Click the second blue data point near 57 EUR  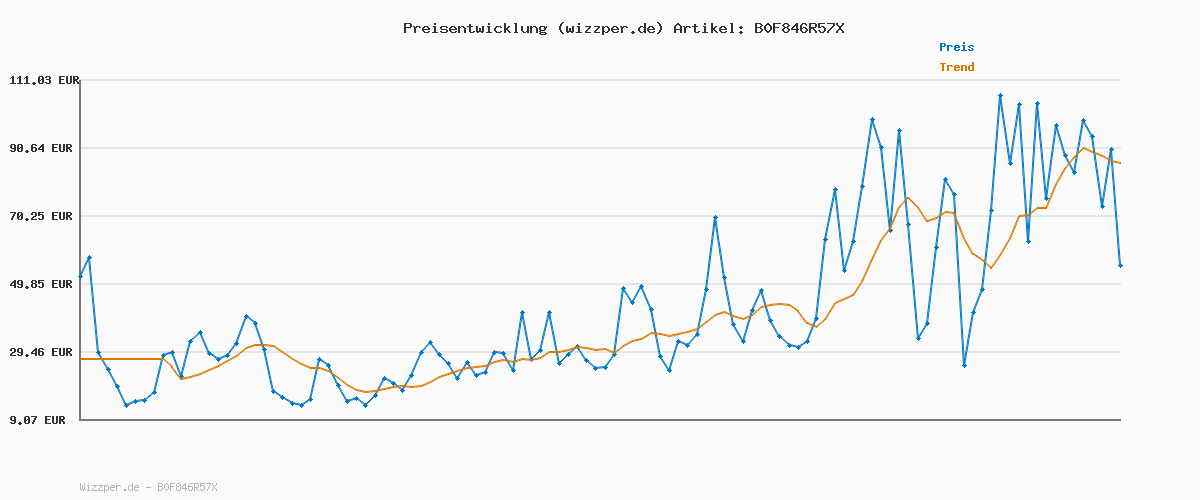coord(89,258)
